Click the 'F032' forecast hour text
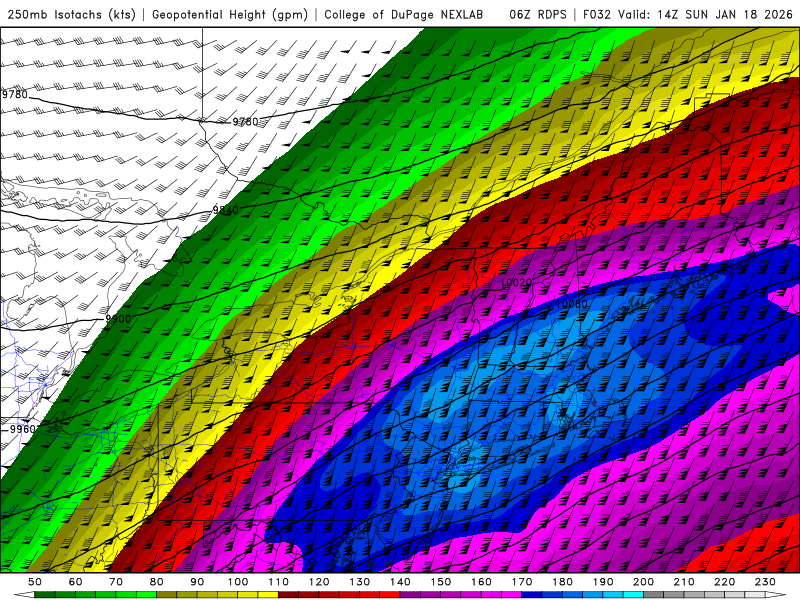The width and height of the screenshot is (800, 600). click(x=597, y=15)
